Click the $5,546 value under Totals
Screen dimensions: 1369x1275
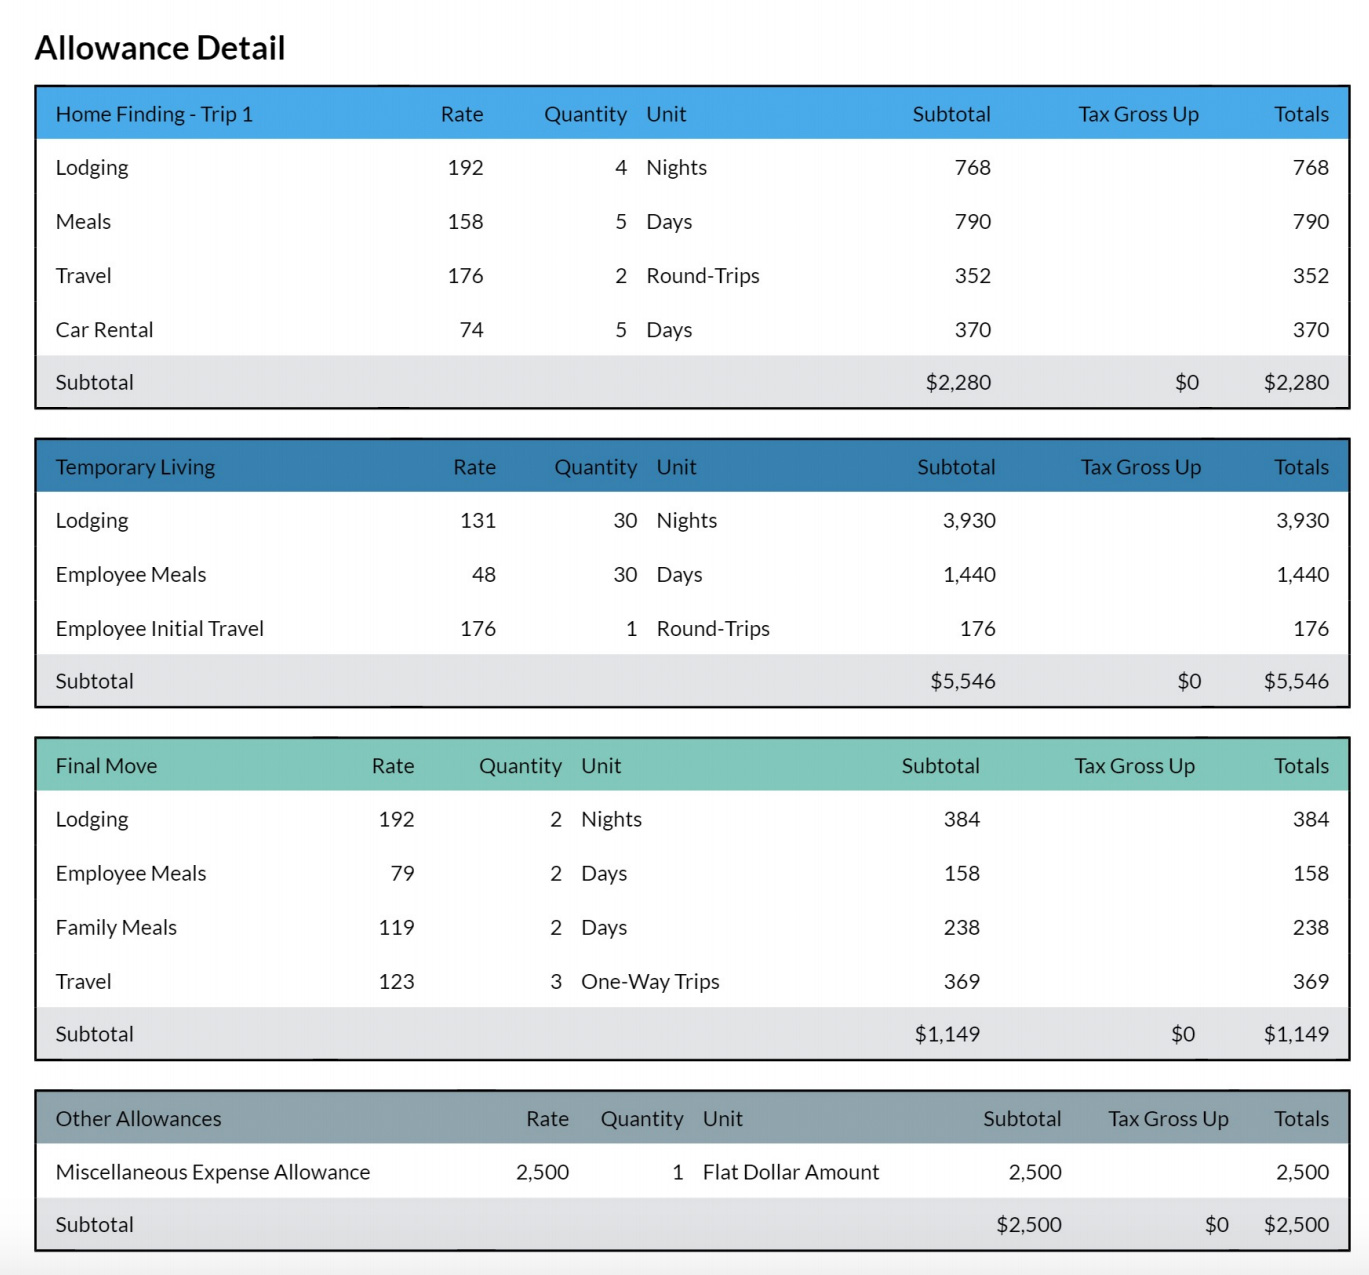[1296, 681]
